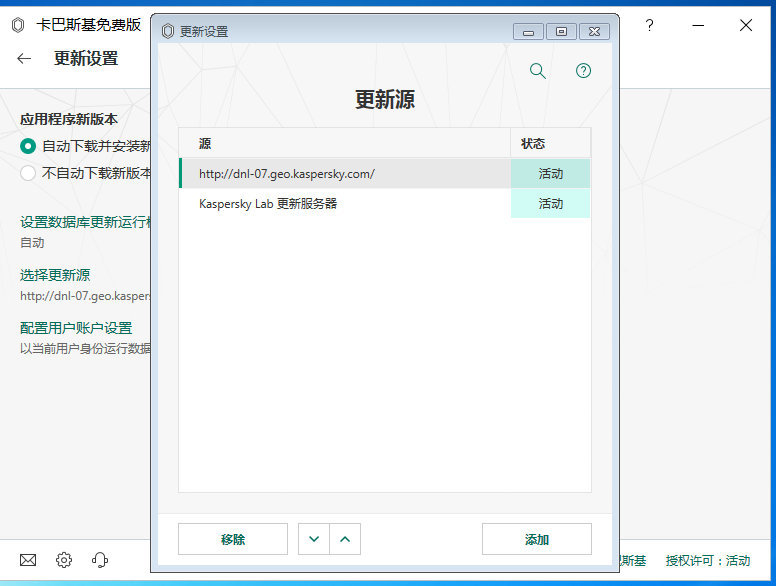Minimize the main 卡巴斯基免费版 window

pyautogui.click(x=698, y=25)
